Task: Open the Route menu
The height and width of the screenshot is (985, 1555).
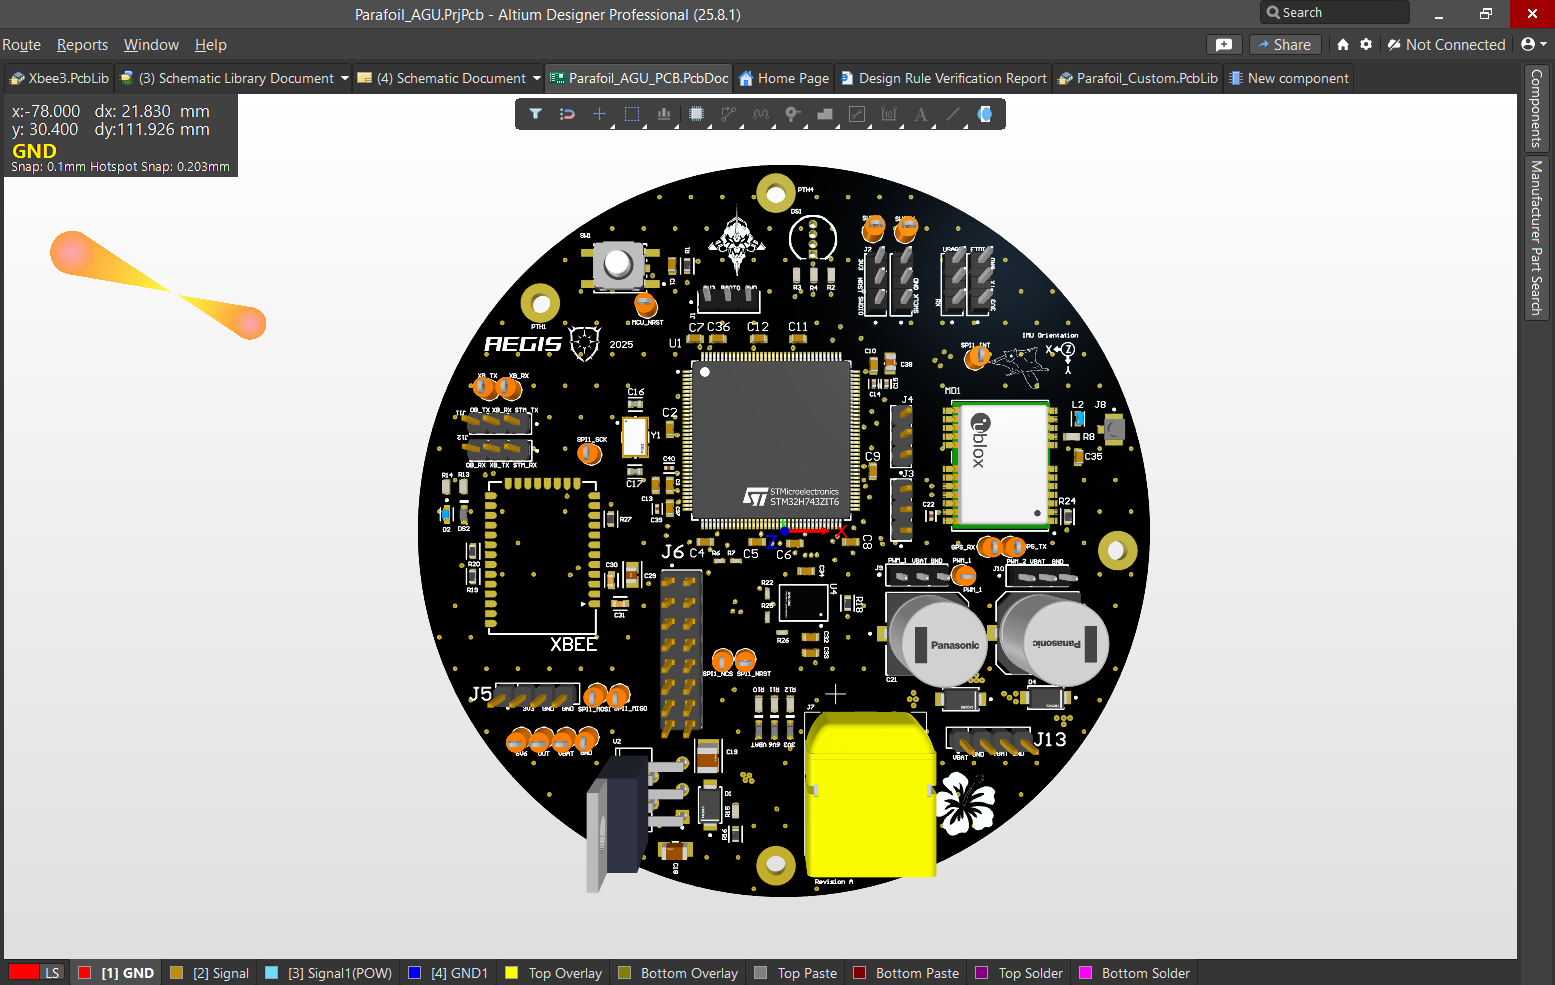Action: [x=21, y=44]
